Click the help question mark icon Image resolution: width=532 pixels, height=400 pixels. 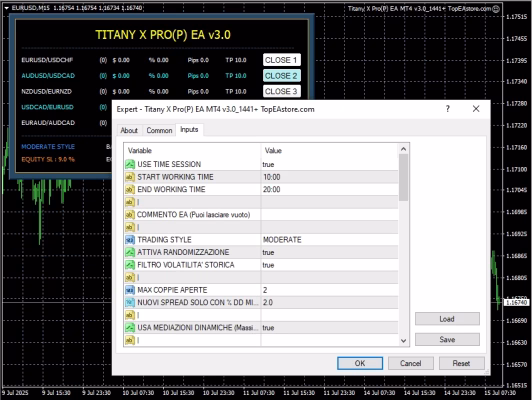click(448, 109)
